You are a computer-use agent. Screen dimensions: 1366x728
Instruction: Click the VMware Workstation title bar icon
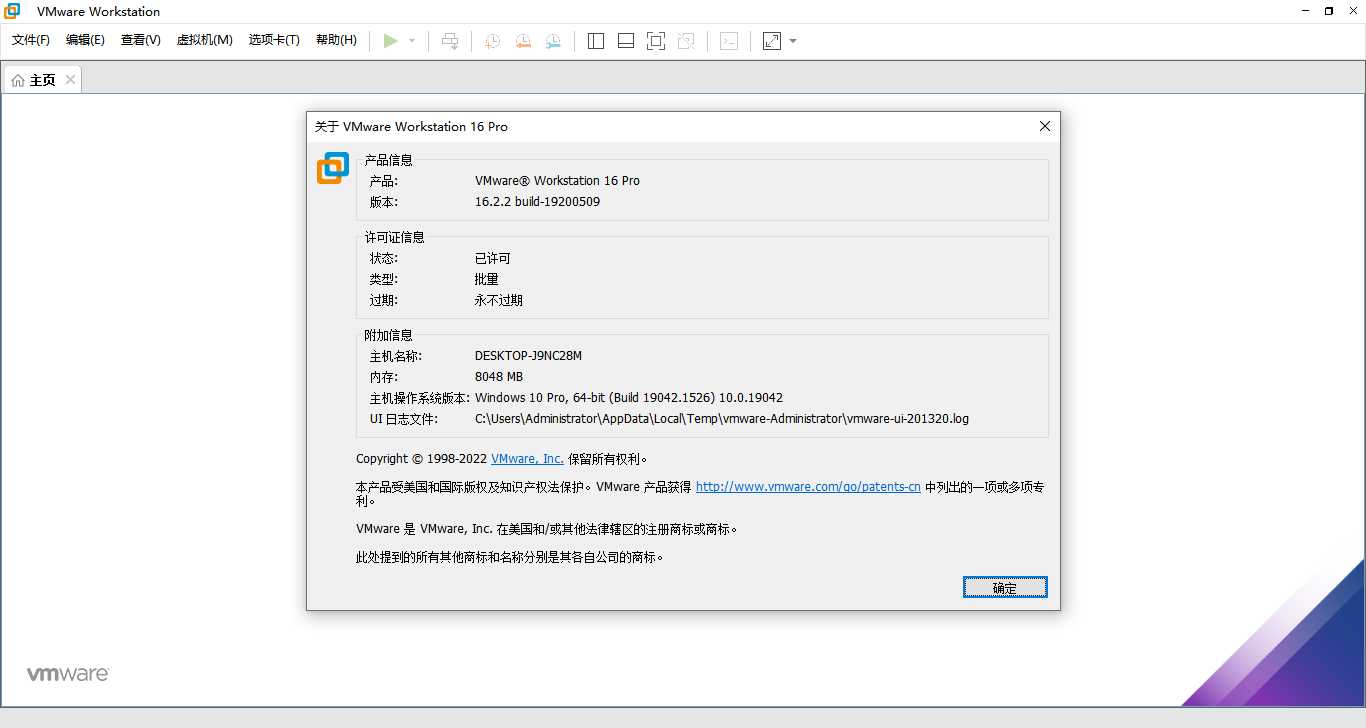(11, 11)
